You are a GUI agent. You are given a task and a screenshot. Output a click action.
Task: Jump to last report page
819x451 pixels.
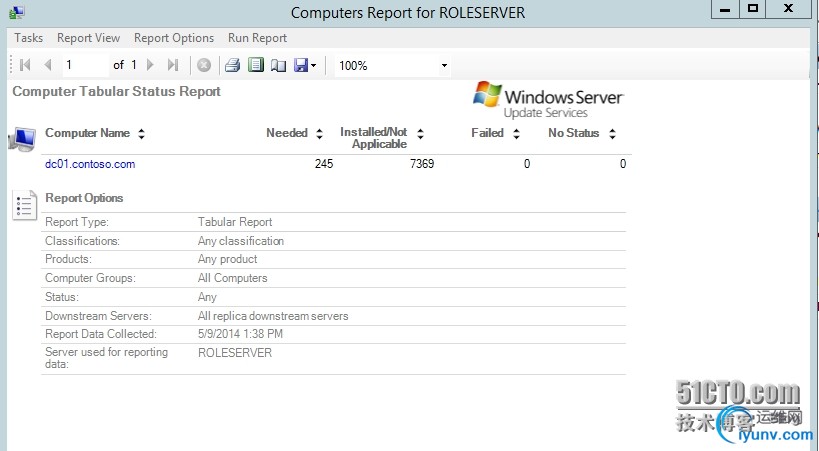click(x=173, y=65)
